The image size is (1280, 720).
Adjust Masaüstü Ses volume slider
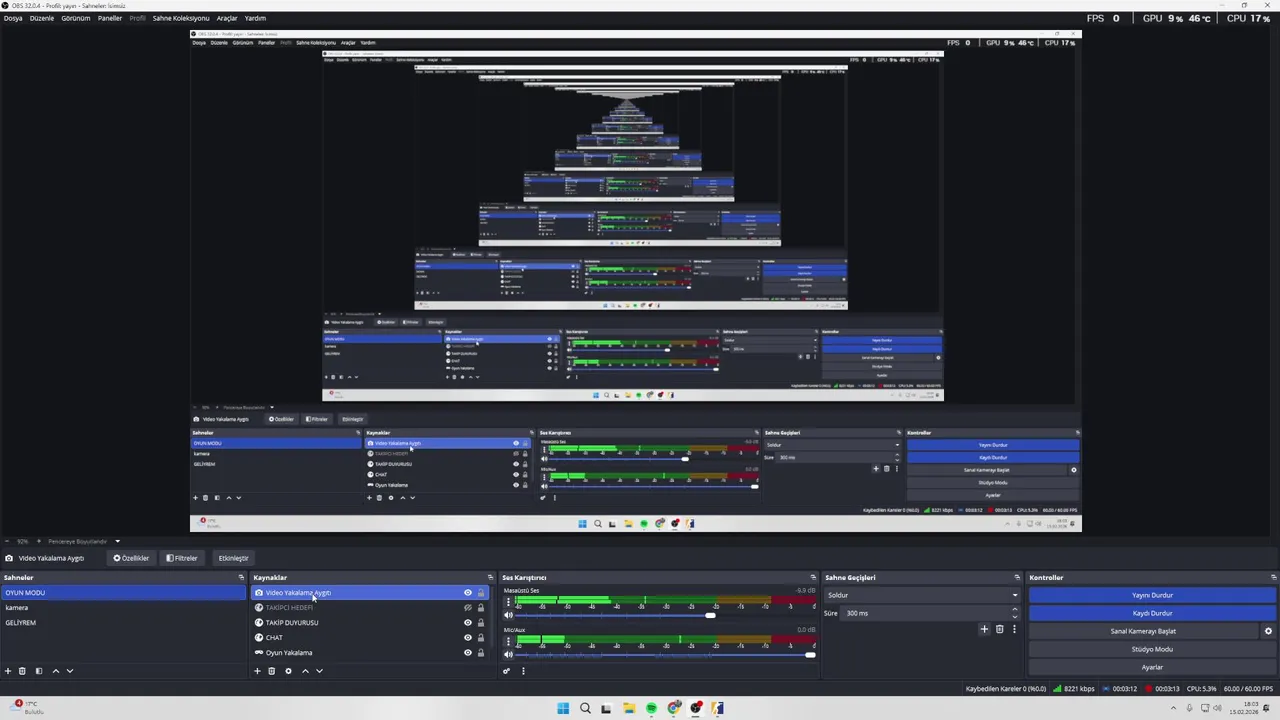coord(667,615)
